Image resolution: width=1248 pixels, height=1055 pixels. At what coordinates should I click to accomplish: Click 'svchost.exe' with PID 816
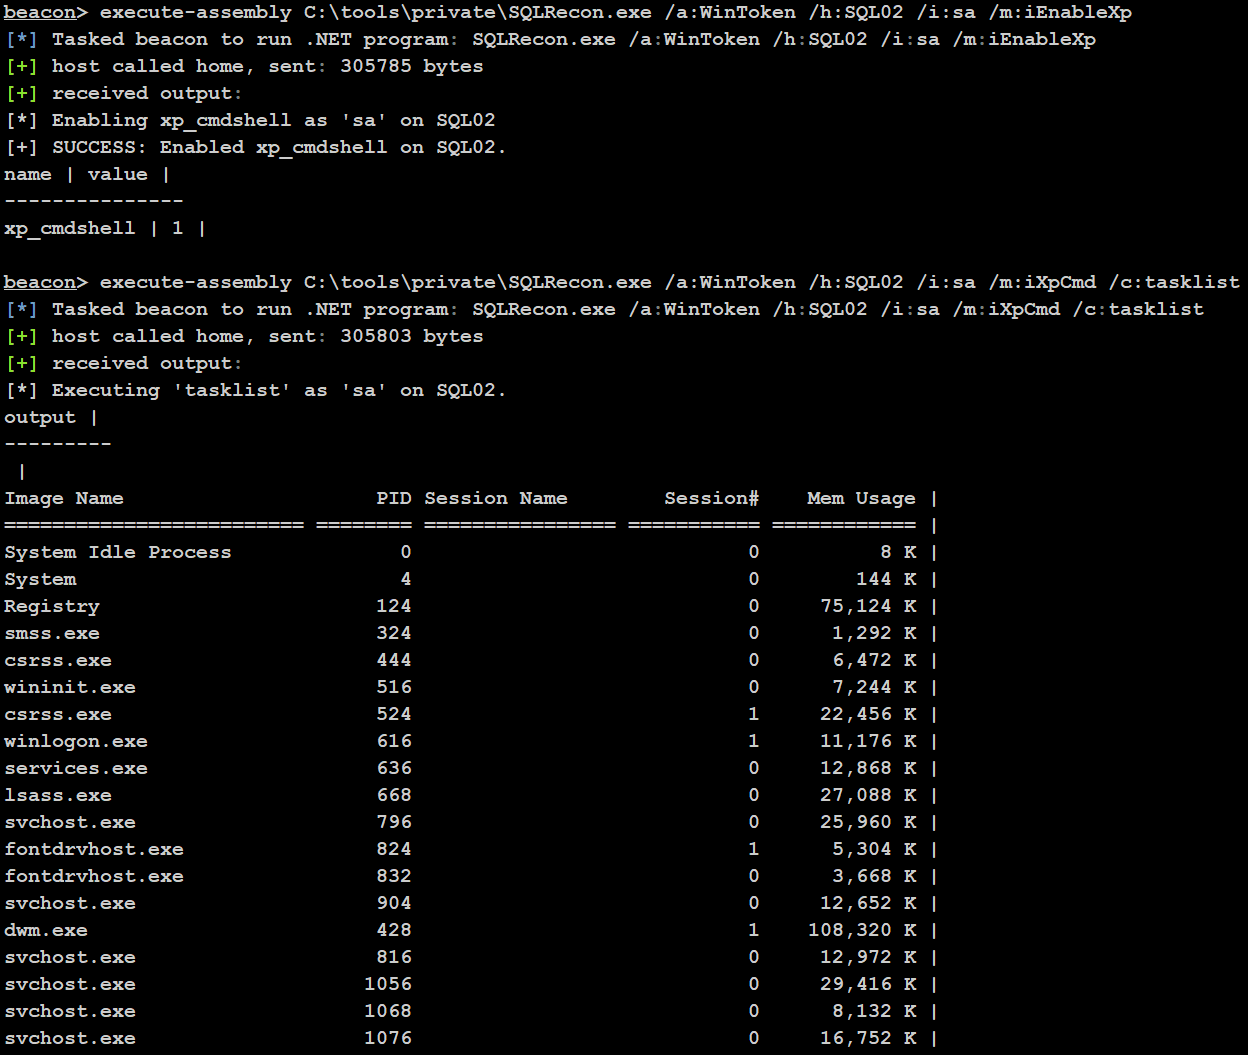pyautogui.click(x=70, y=957)
